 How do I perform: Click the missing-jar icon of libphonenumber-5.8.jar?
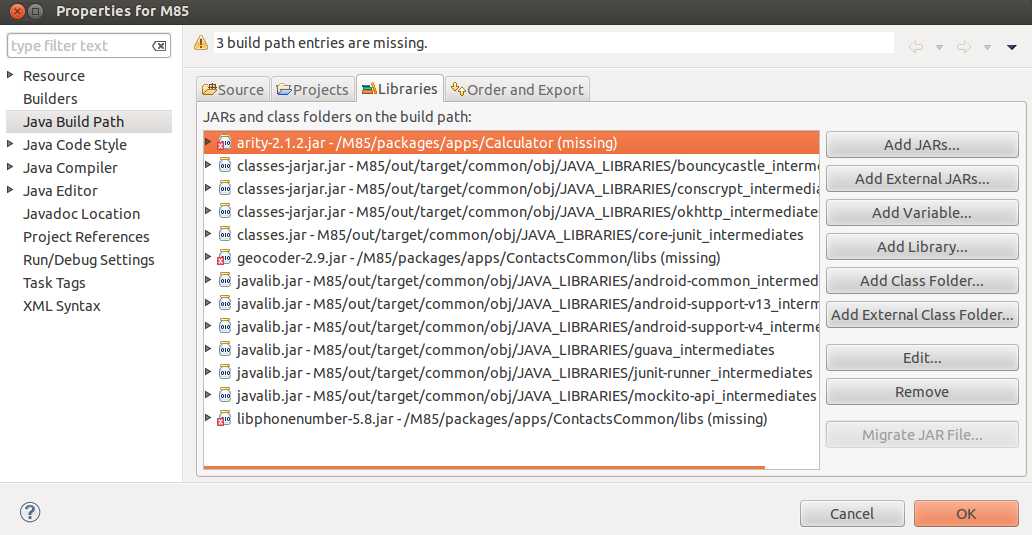[x=224, y=419]
